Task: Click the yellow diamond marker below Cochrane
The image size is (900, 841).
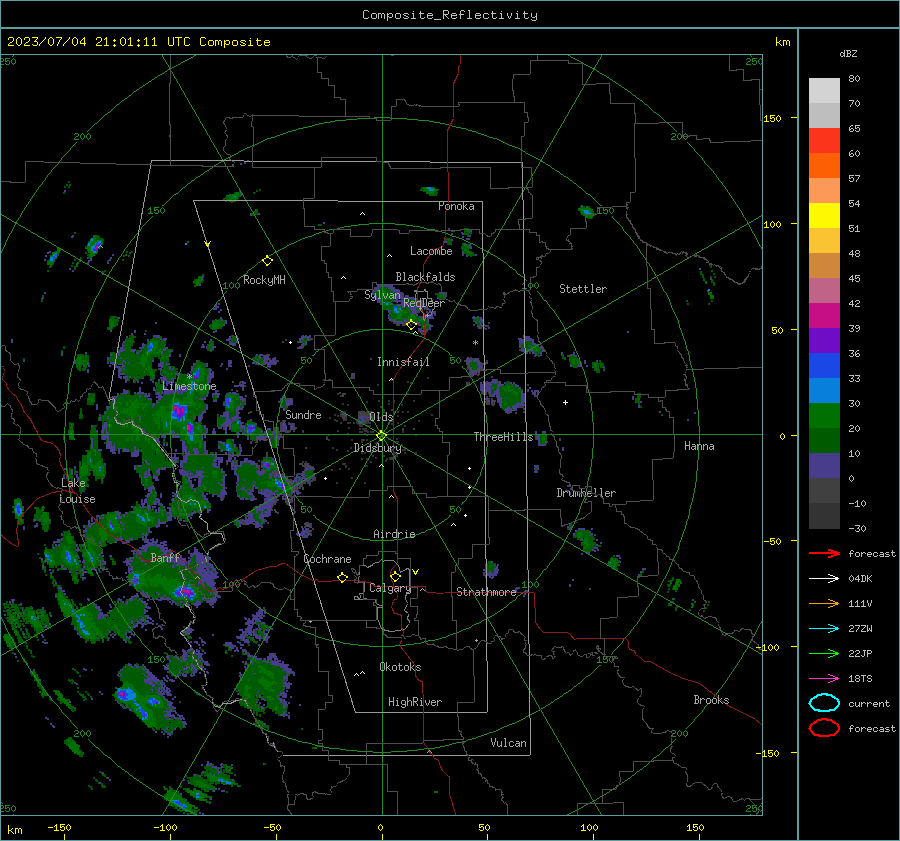Action: point(343,577)
